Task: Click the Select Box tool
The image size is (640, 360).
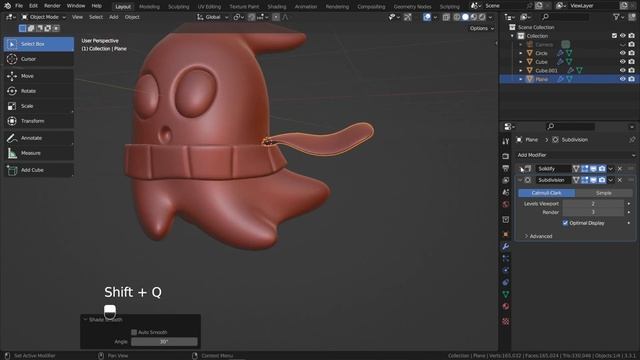Action: [x=39, y=44]
